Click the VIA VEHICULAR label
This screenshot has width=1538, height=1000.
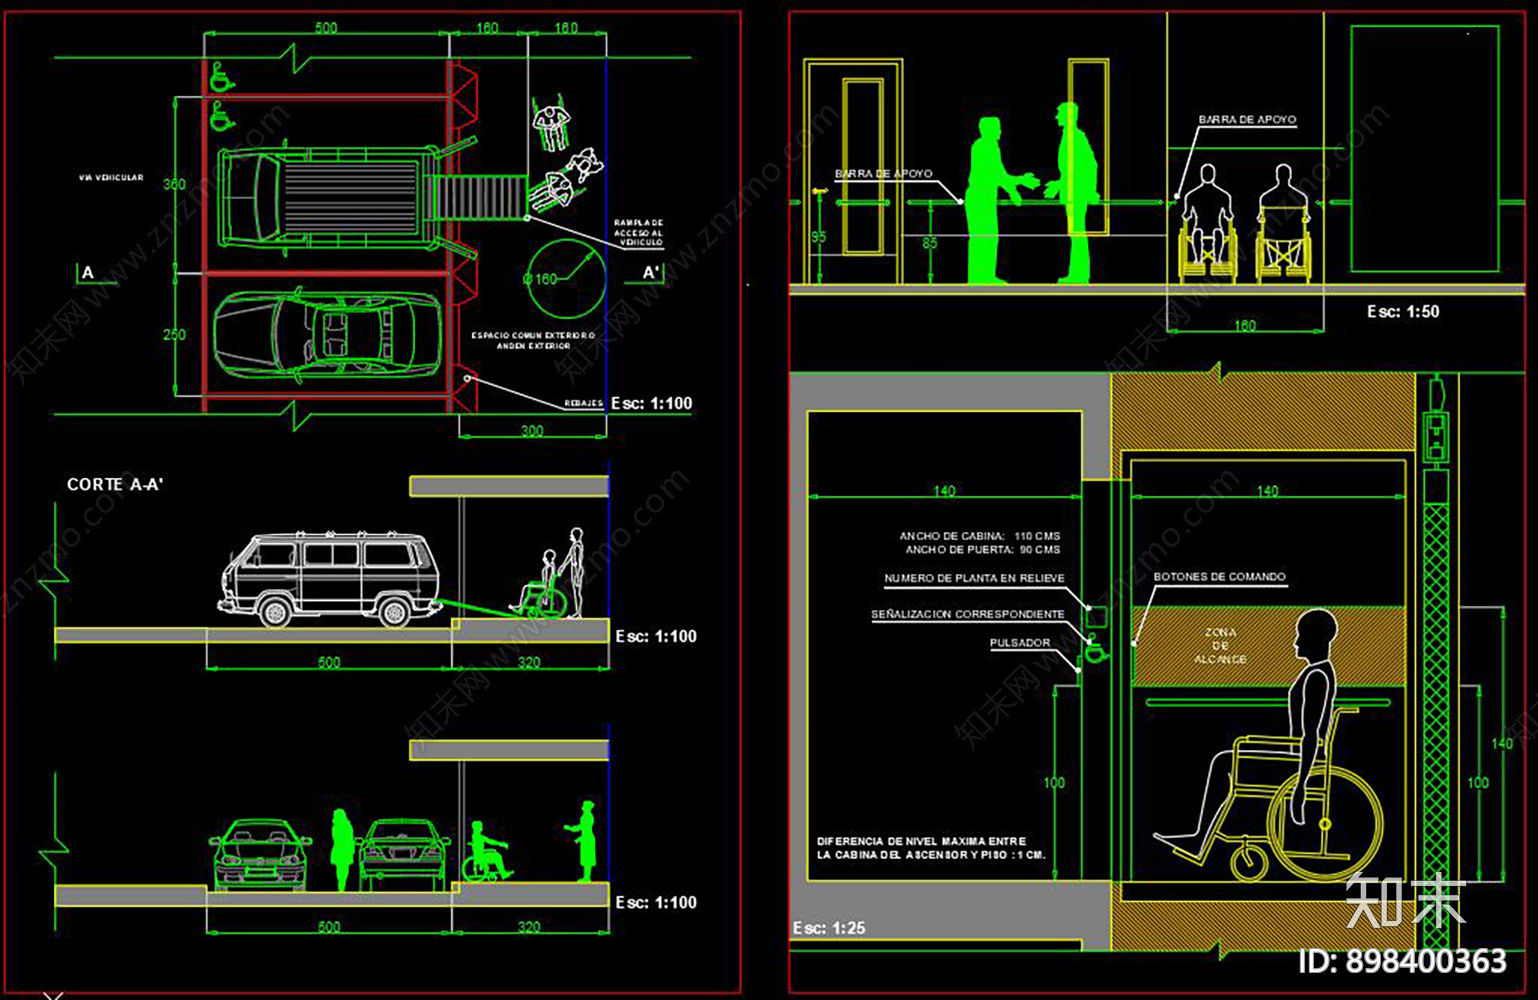click(x=111, y=178)
